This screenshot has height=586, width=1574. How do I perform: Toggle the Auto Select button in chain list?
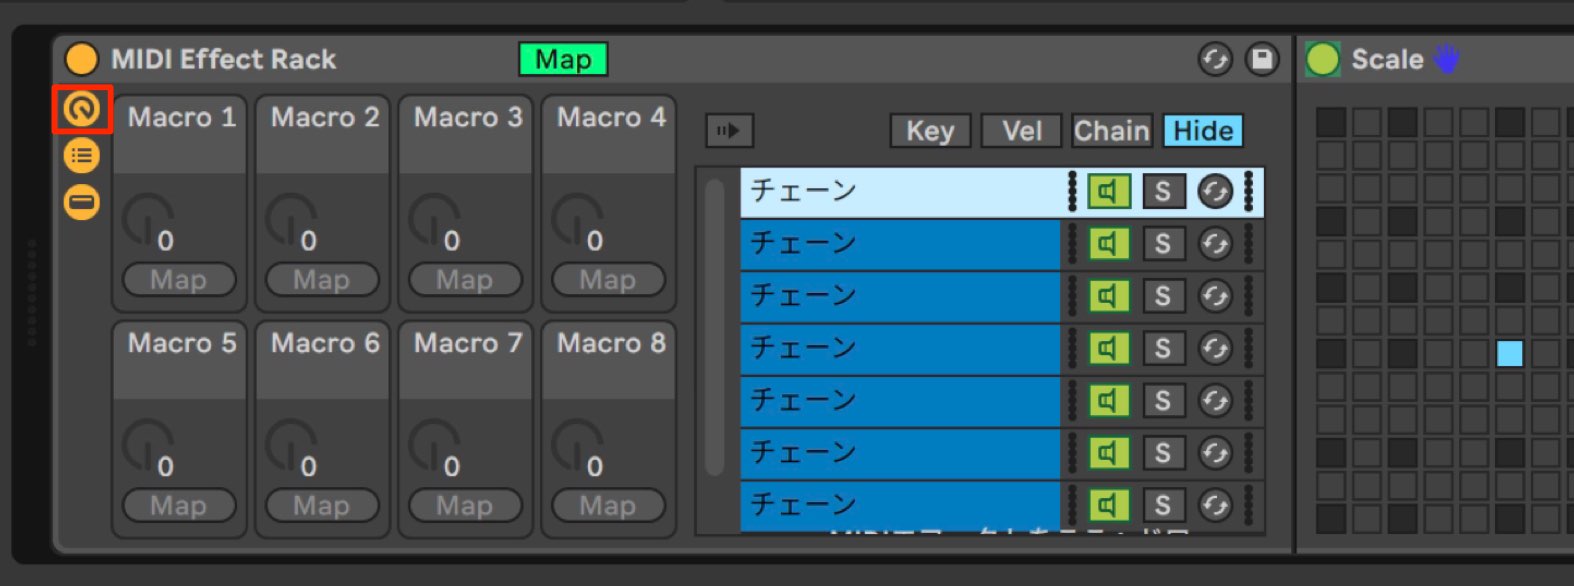(x=729, y=130)
